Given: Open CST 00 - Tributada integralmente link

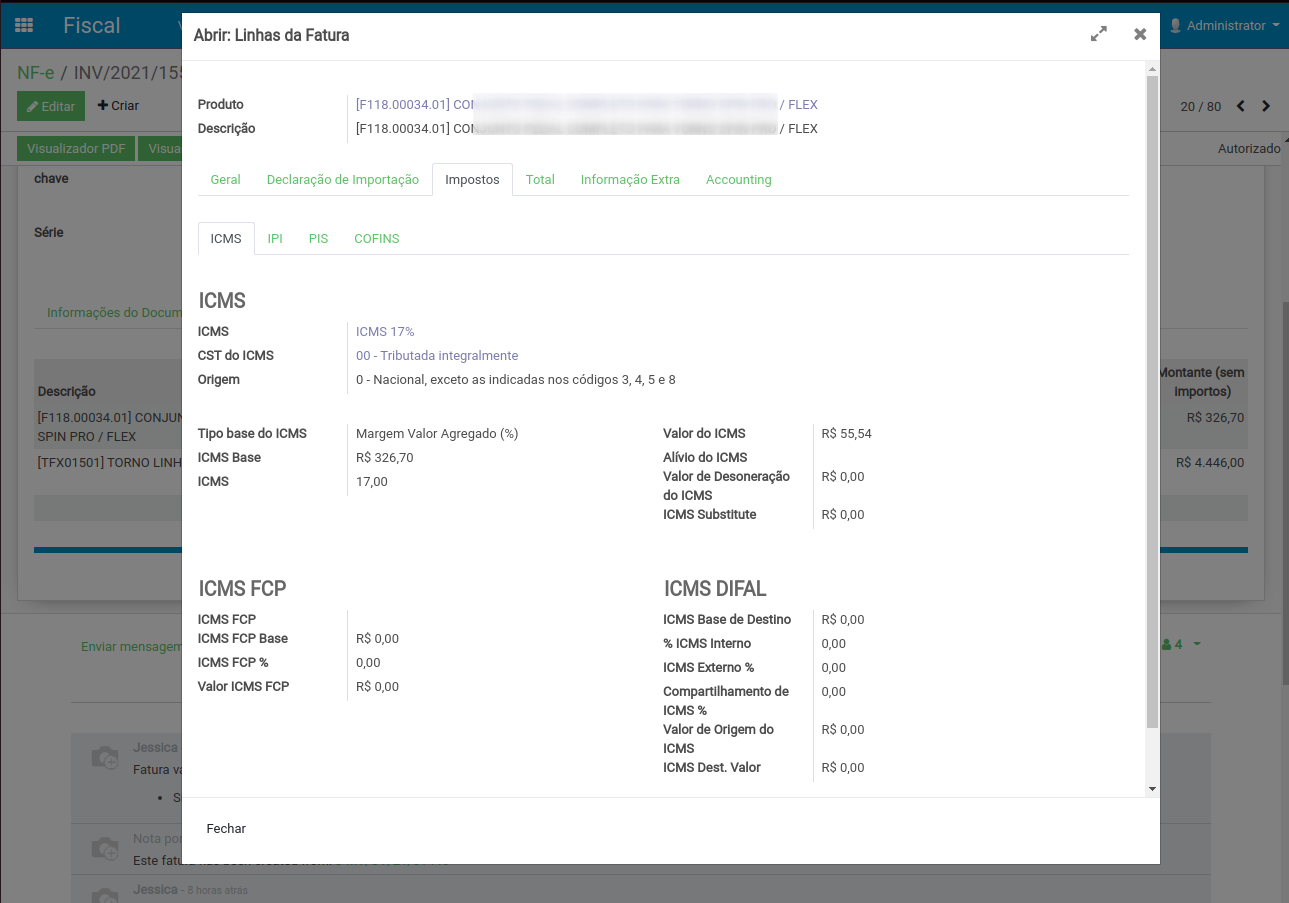Looking at the screenshot, I should tap(437, 355).
